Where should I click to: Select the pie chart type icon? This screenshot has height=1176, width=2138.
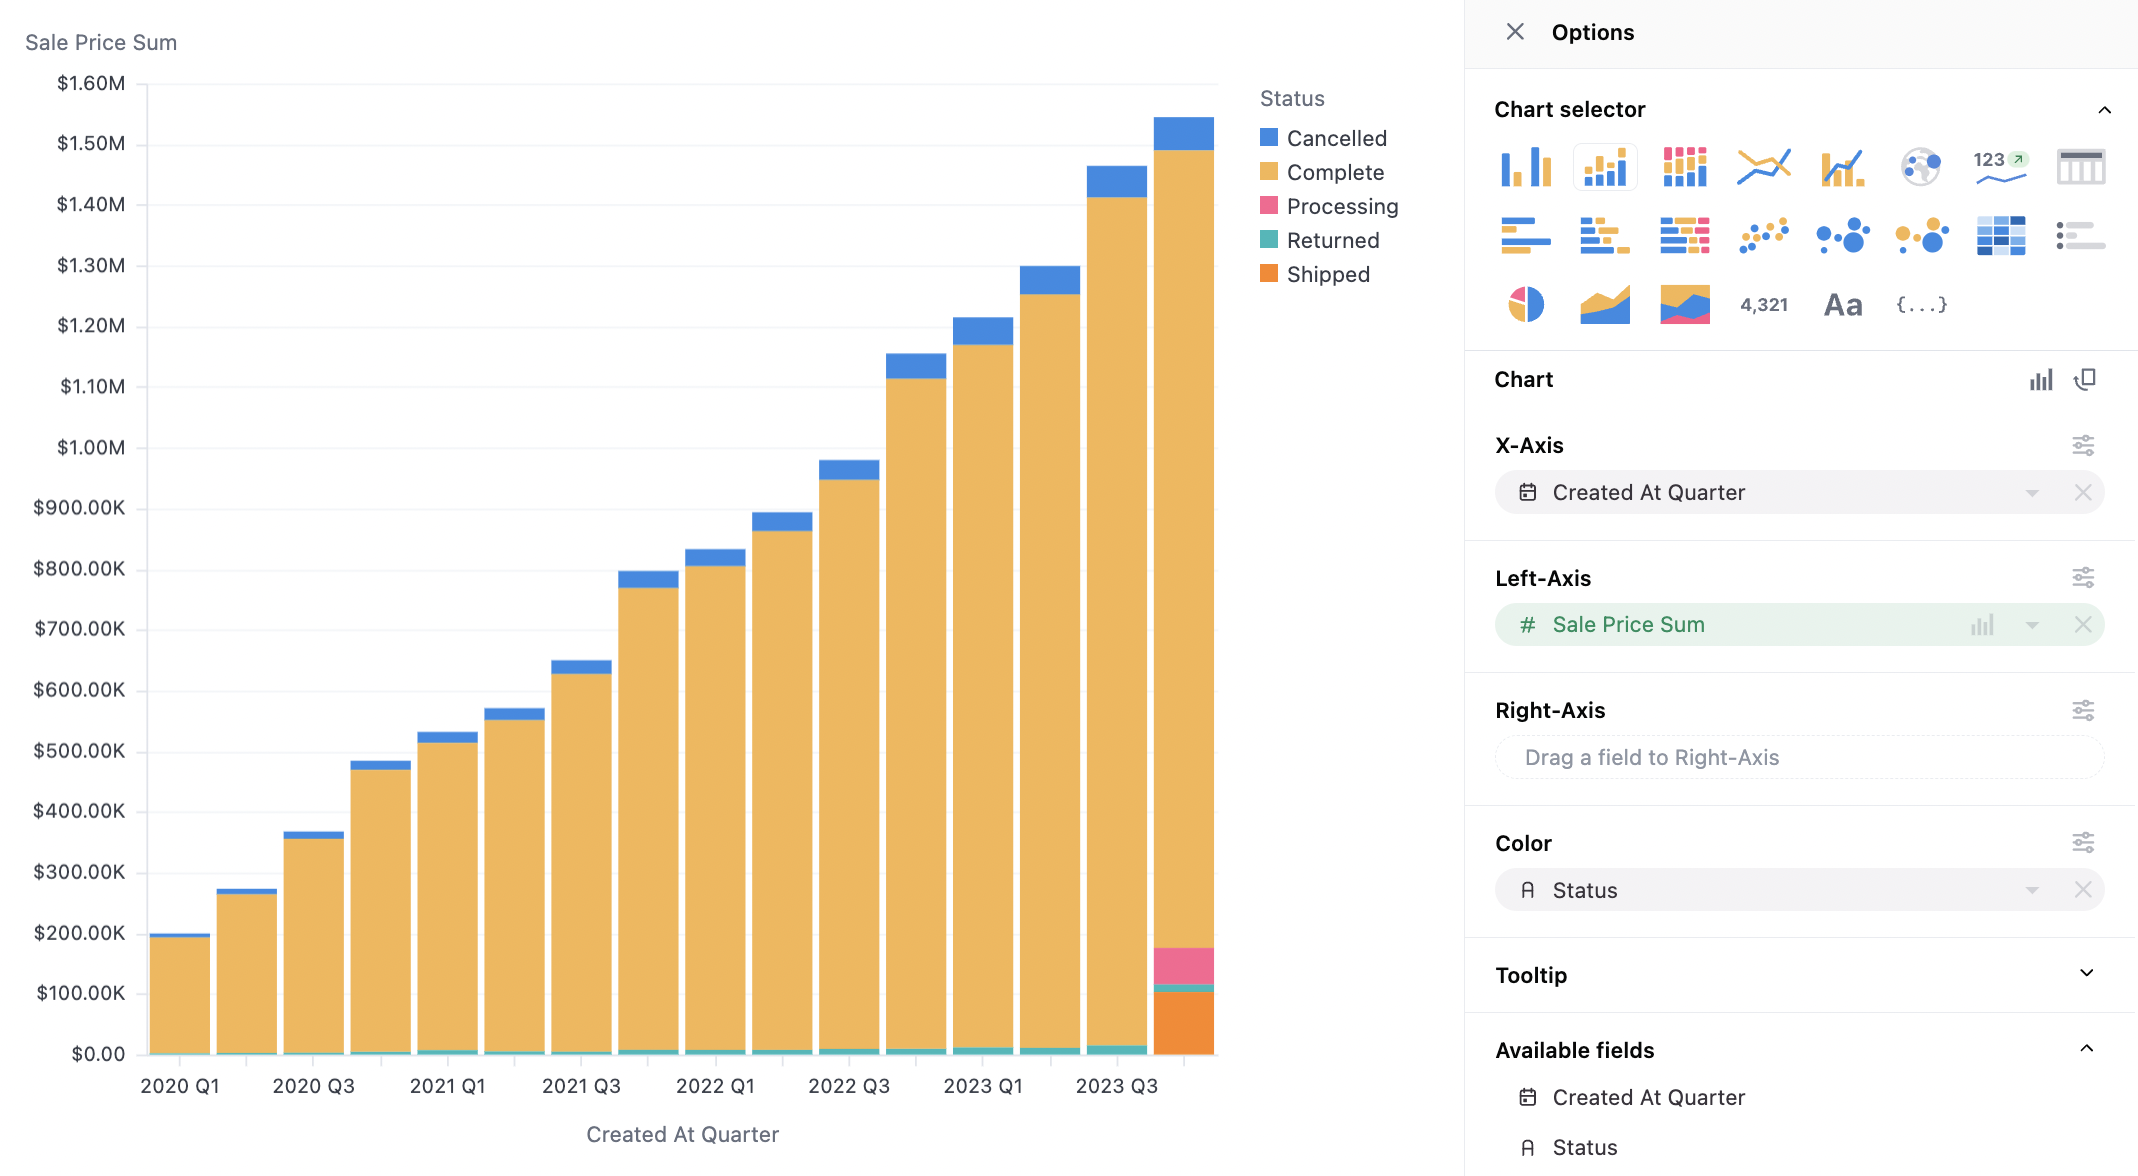[1525, 304]
